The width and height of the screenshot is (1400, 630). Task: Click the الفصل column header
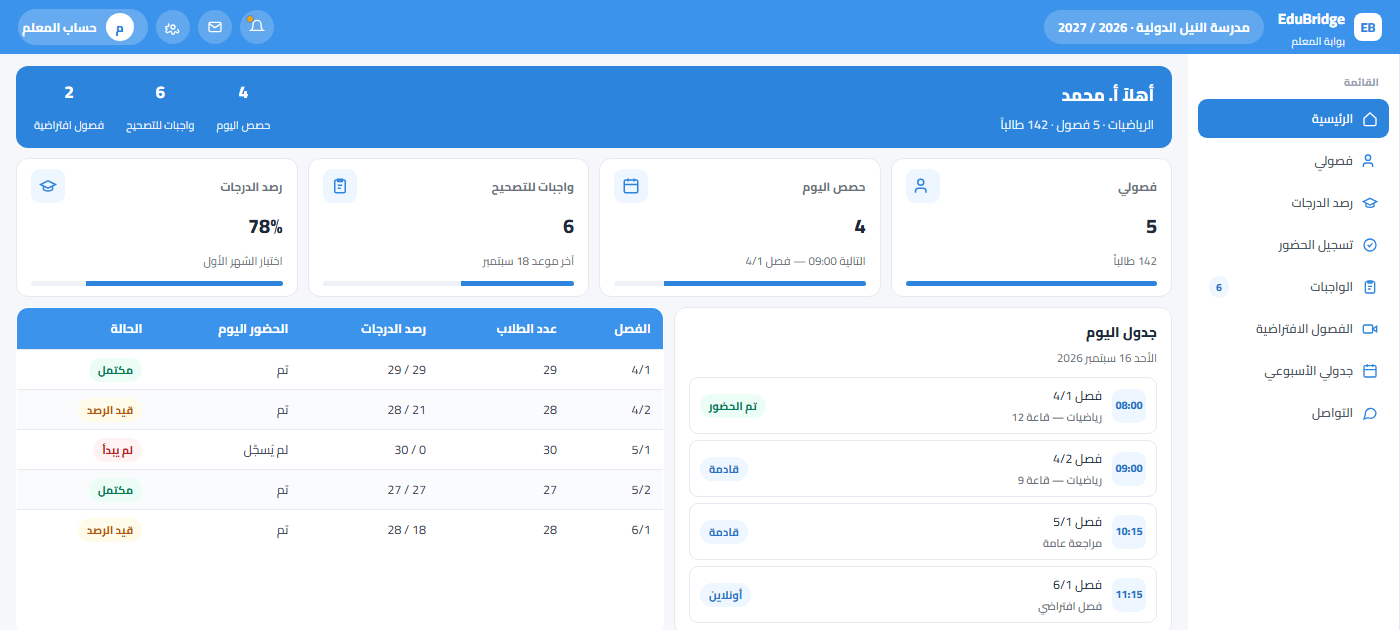tap(632, 329)
